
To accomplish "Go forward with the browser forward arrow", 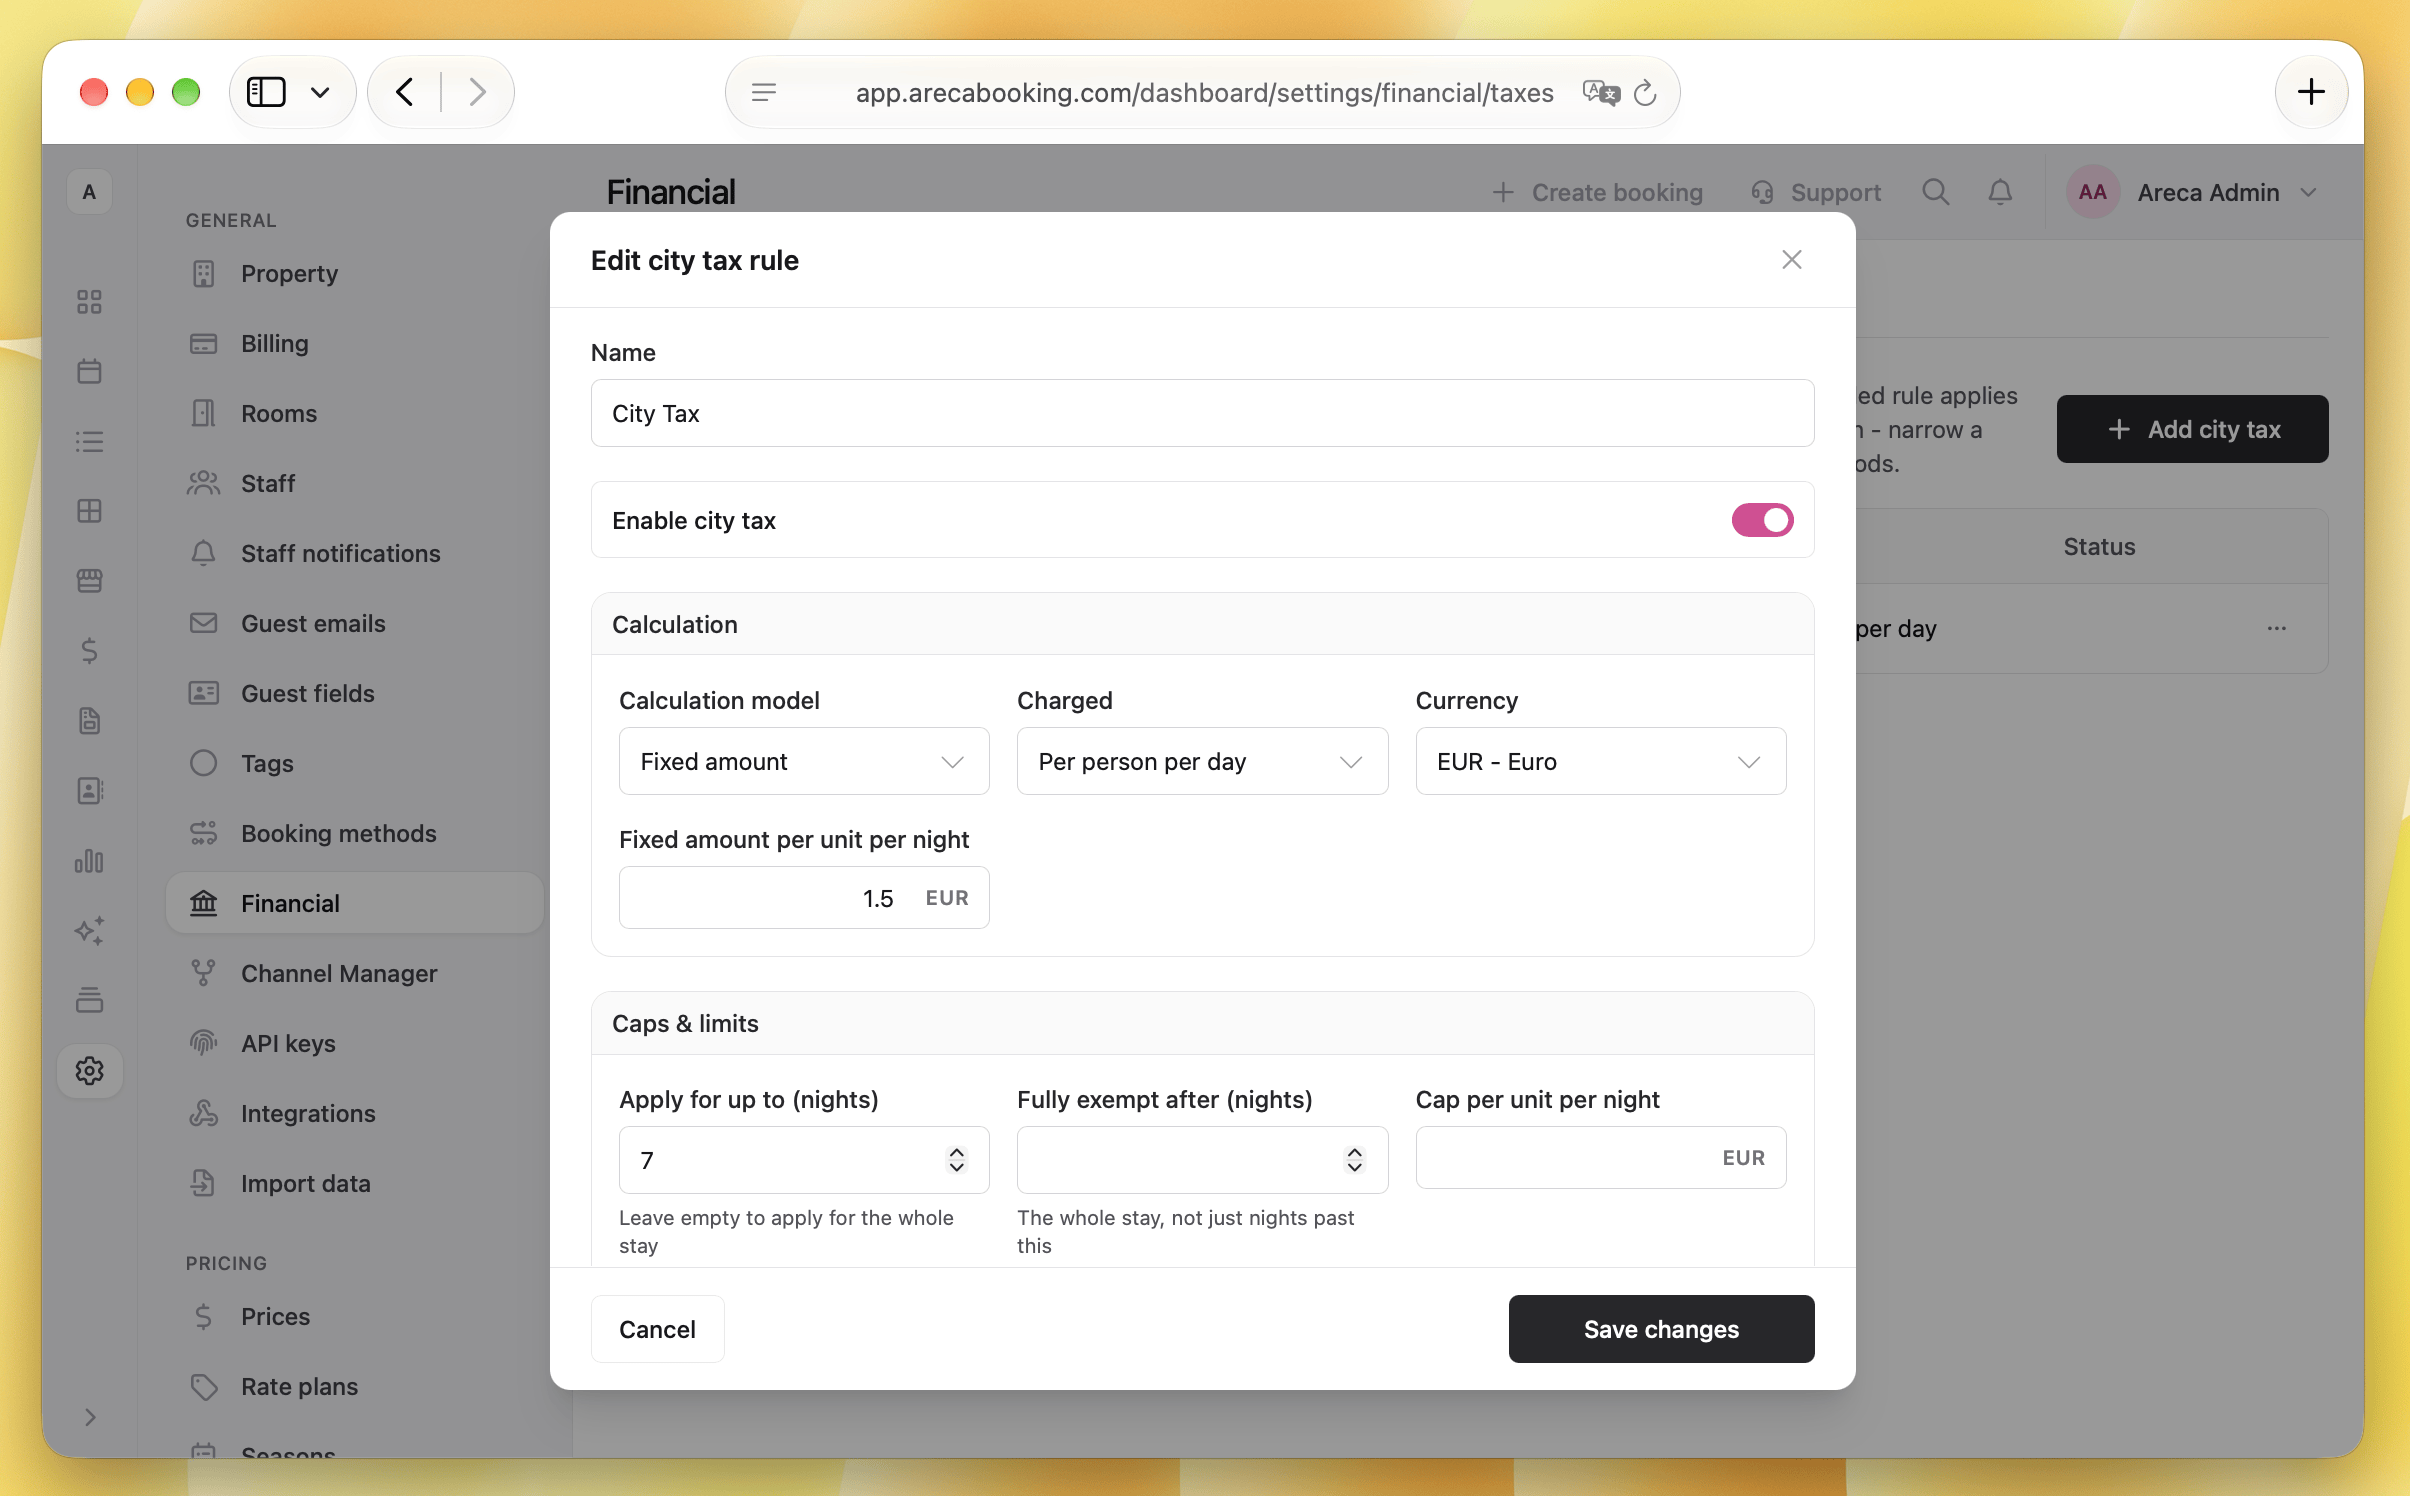I will (478, 92).
